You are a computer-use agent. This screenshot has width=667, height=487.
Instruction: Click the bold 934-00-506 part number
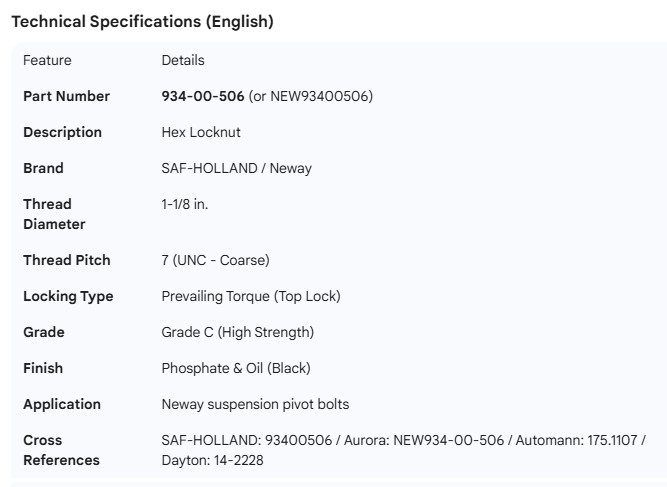coord(203,96)
